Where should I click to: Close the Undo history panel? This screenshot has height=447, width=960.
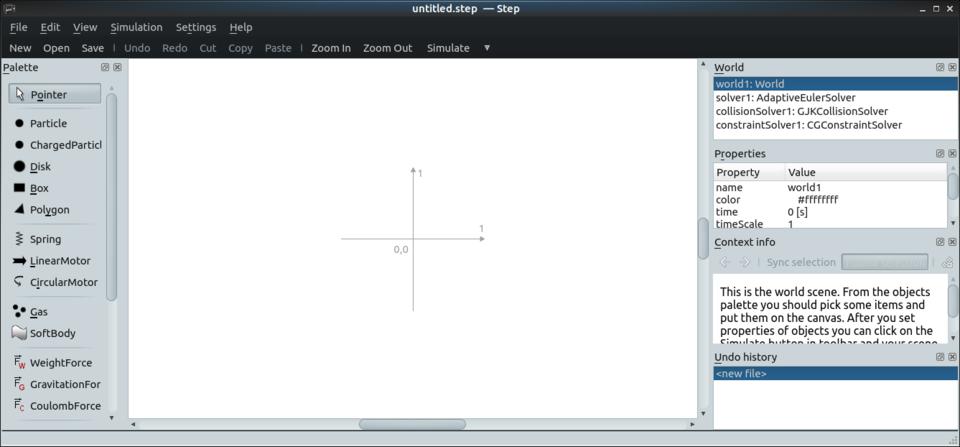pyautogui.click(x=952, y=357)
